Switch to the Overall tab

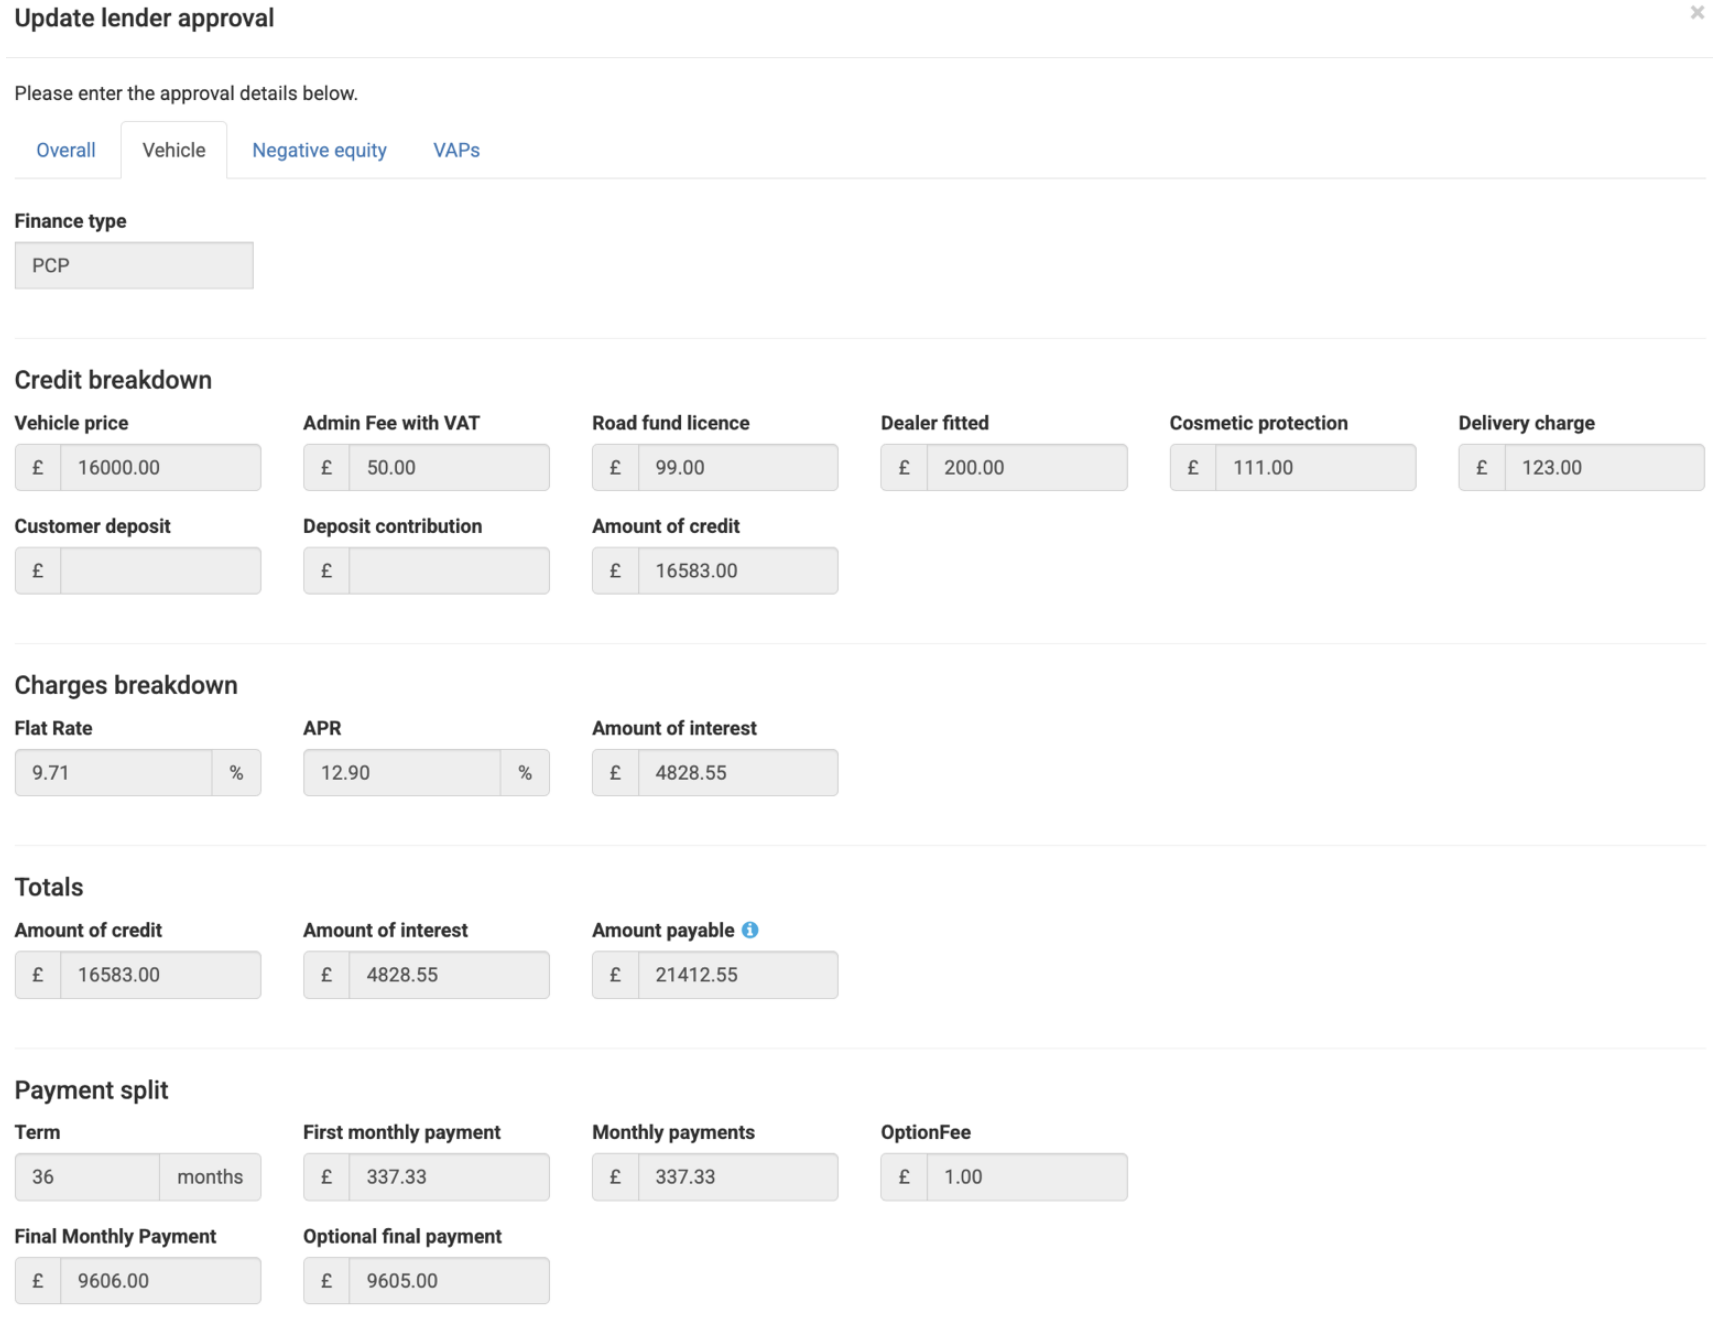[x=66, y=150]
